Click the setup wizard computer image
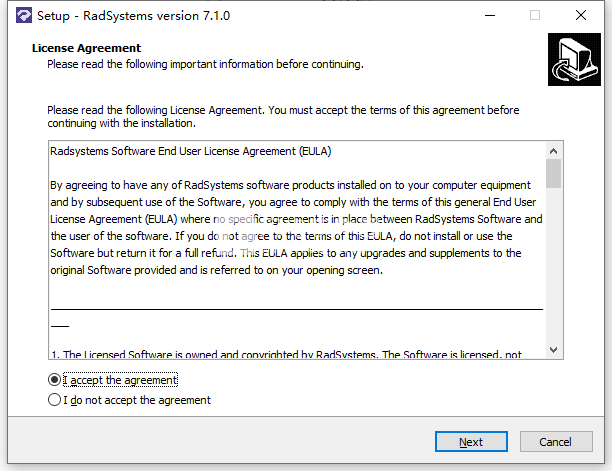 click(x=574, y=59)
